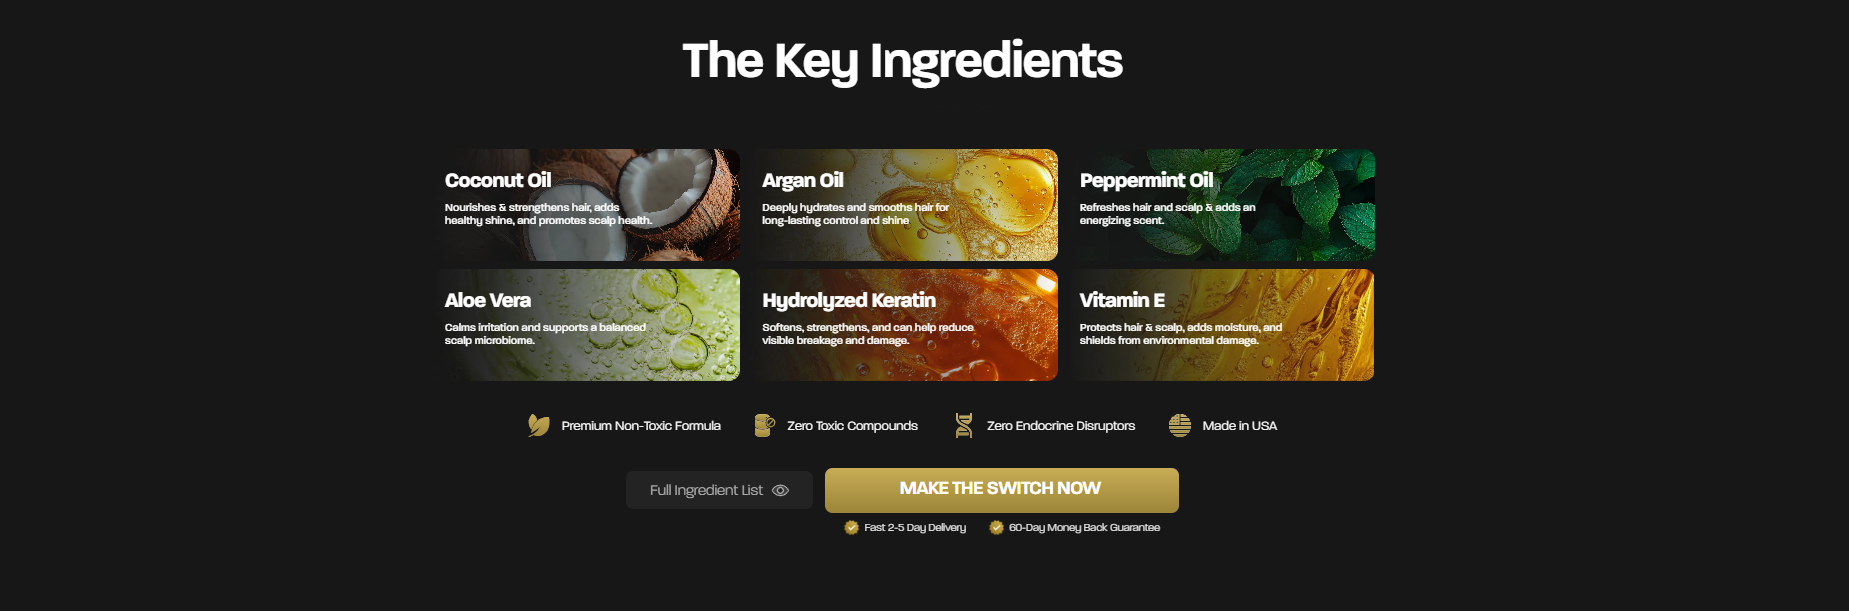Click The Key Ingredients heading

coord(902,61)
